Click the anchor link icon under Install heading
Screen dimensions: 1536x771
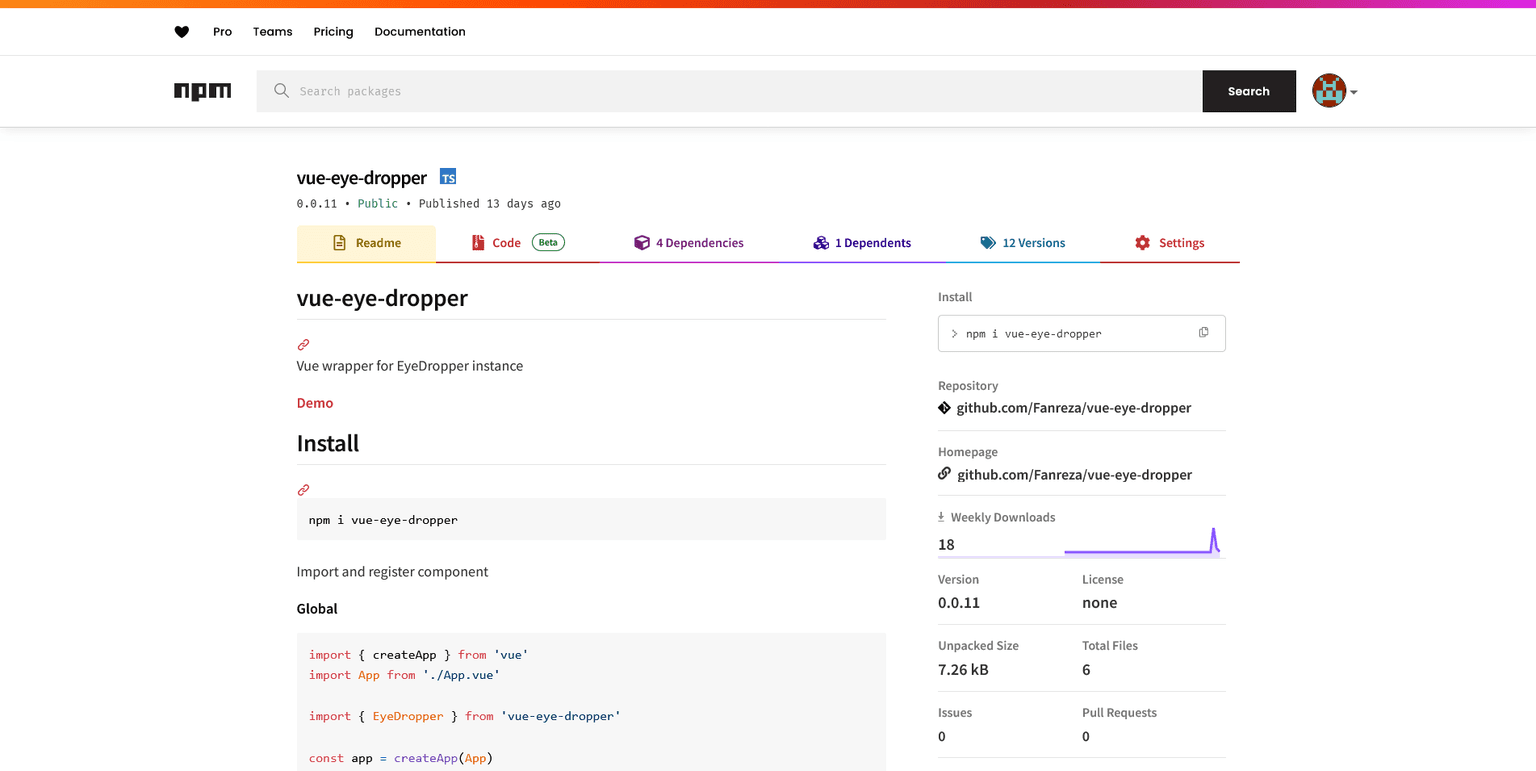click(x=303, y=490)
